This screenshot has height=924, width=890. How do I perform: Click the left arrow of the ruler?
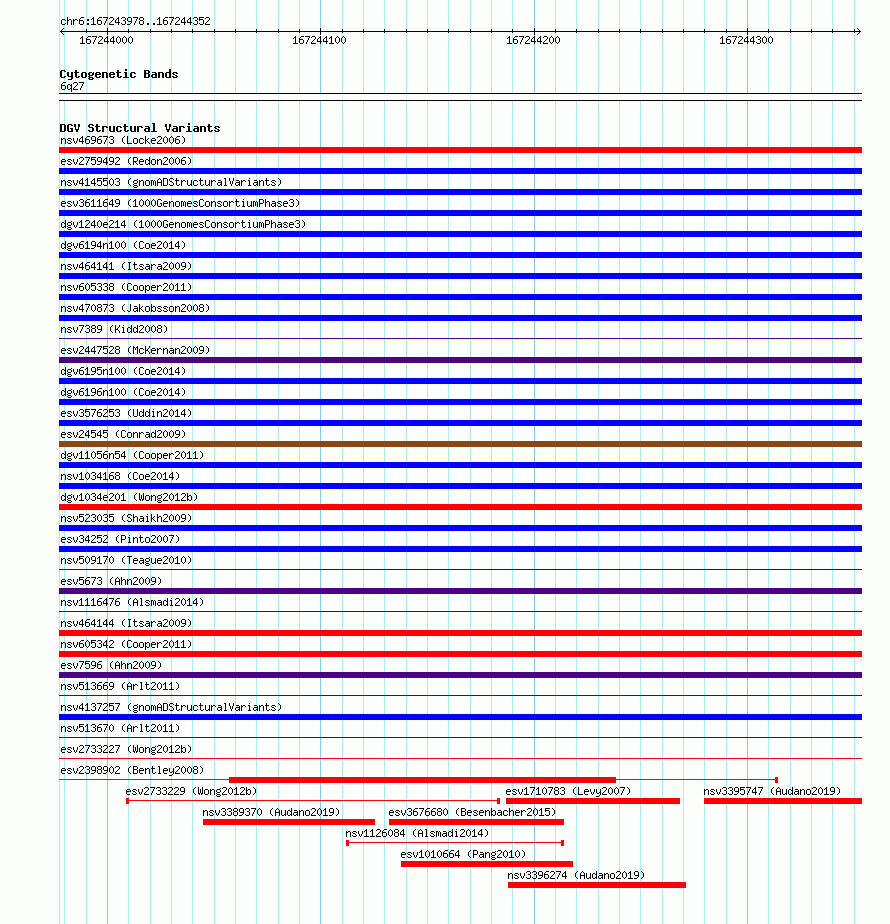tap(62, 31)
